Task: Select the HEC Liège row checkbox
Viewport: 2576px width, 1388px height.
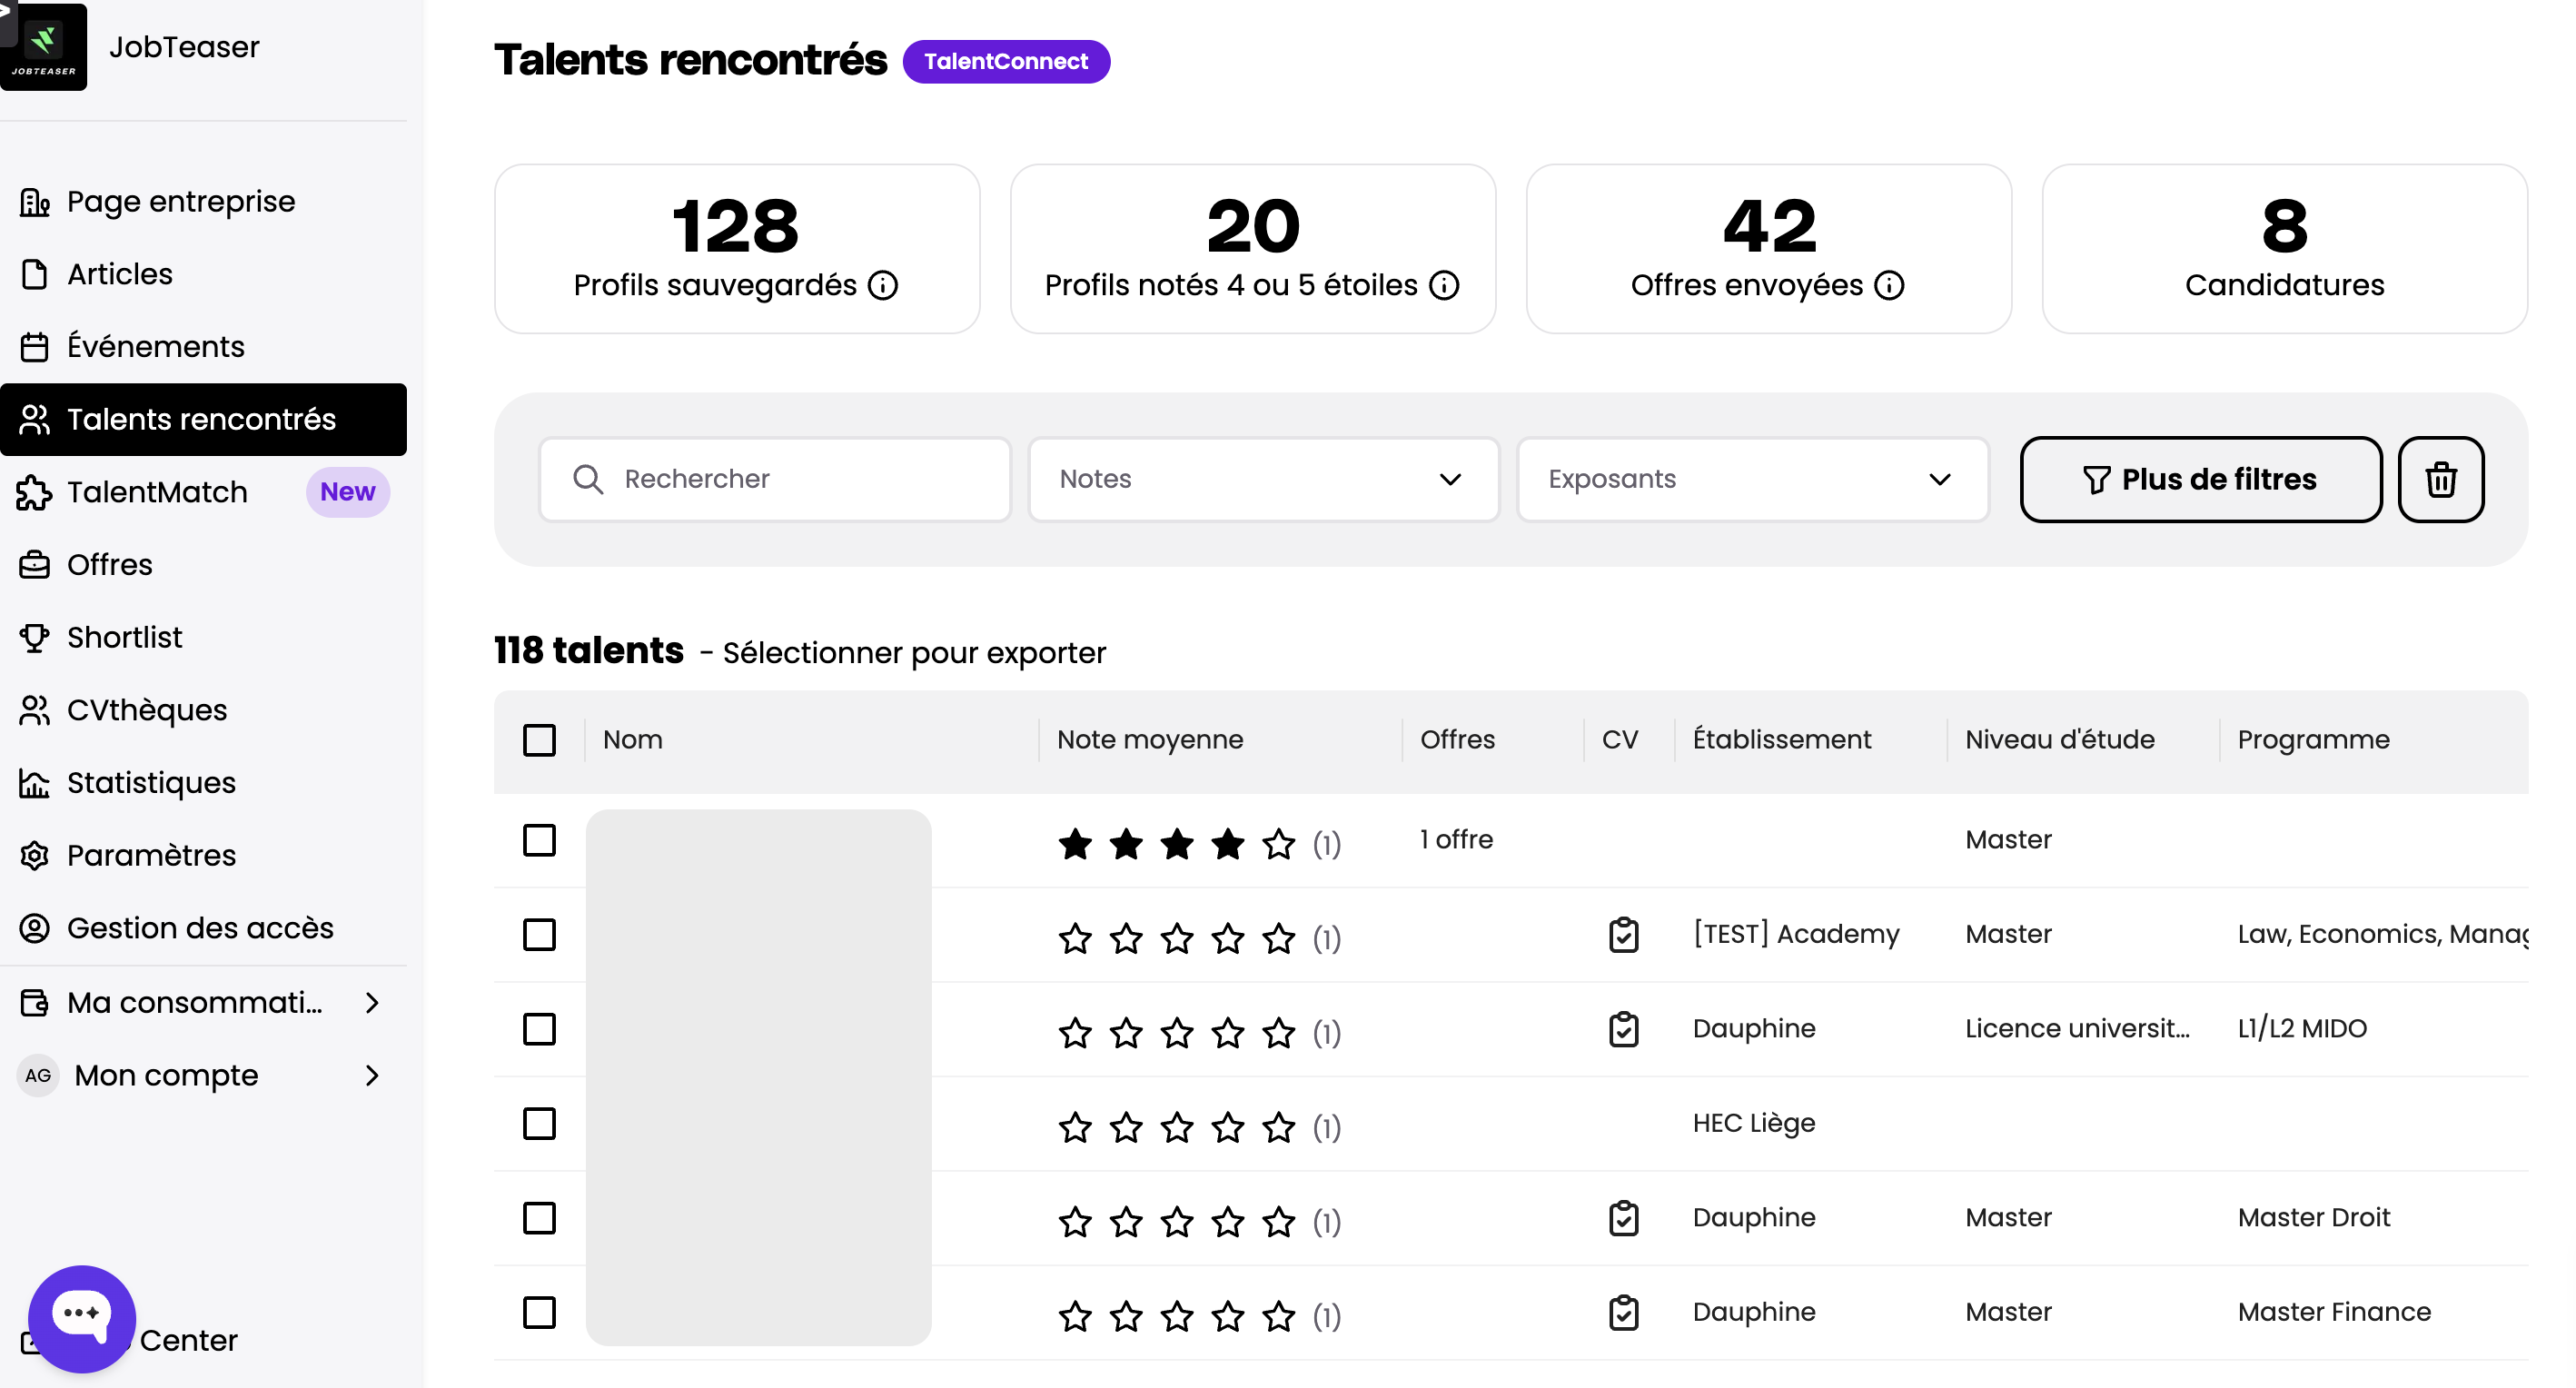Action: [x=539, y=1124]
